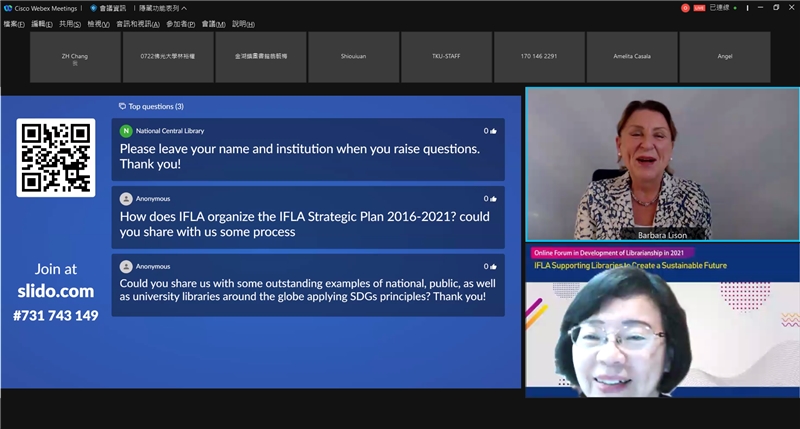Select Barbara Lison's video feed
Screen dimensions: 800x429
(x=662, y=164)
